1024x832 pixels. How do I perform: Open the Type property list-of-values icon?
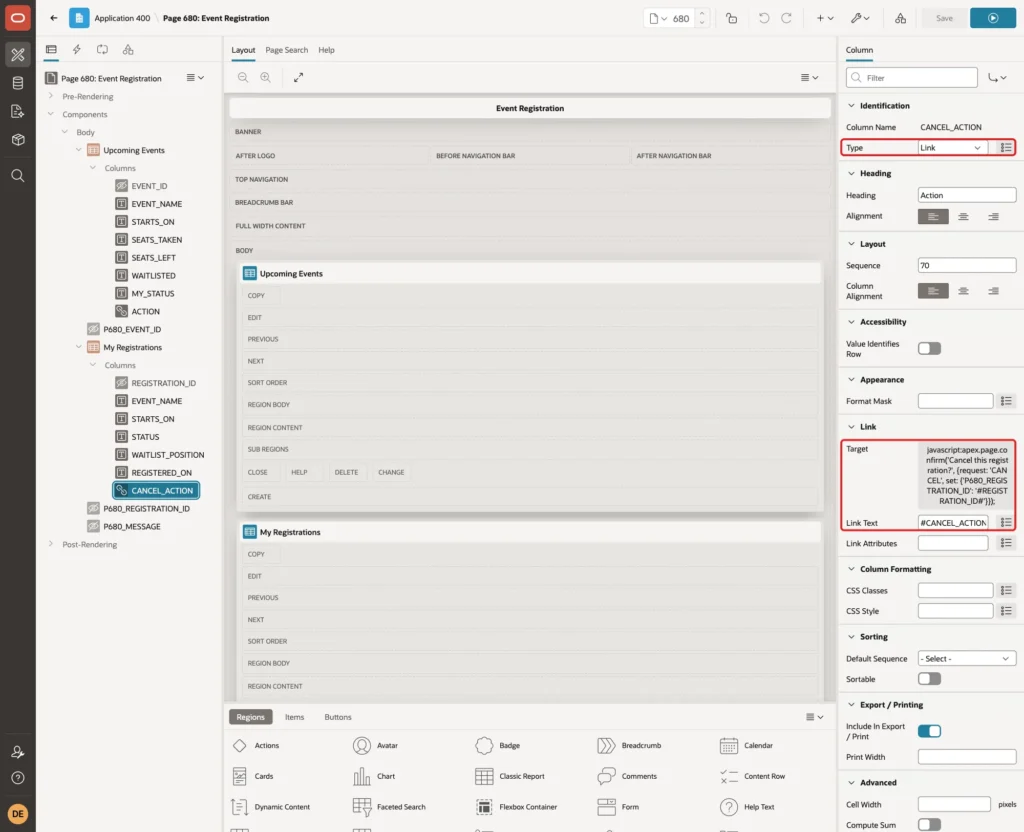point(1006,148)
